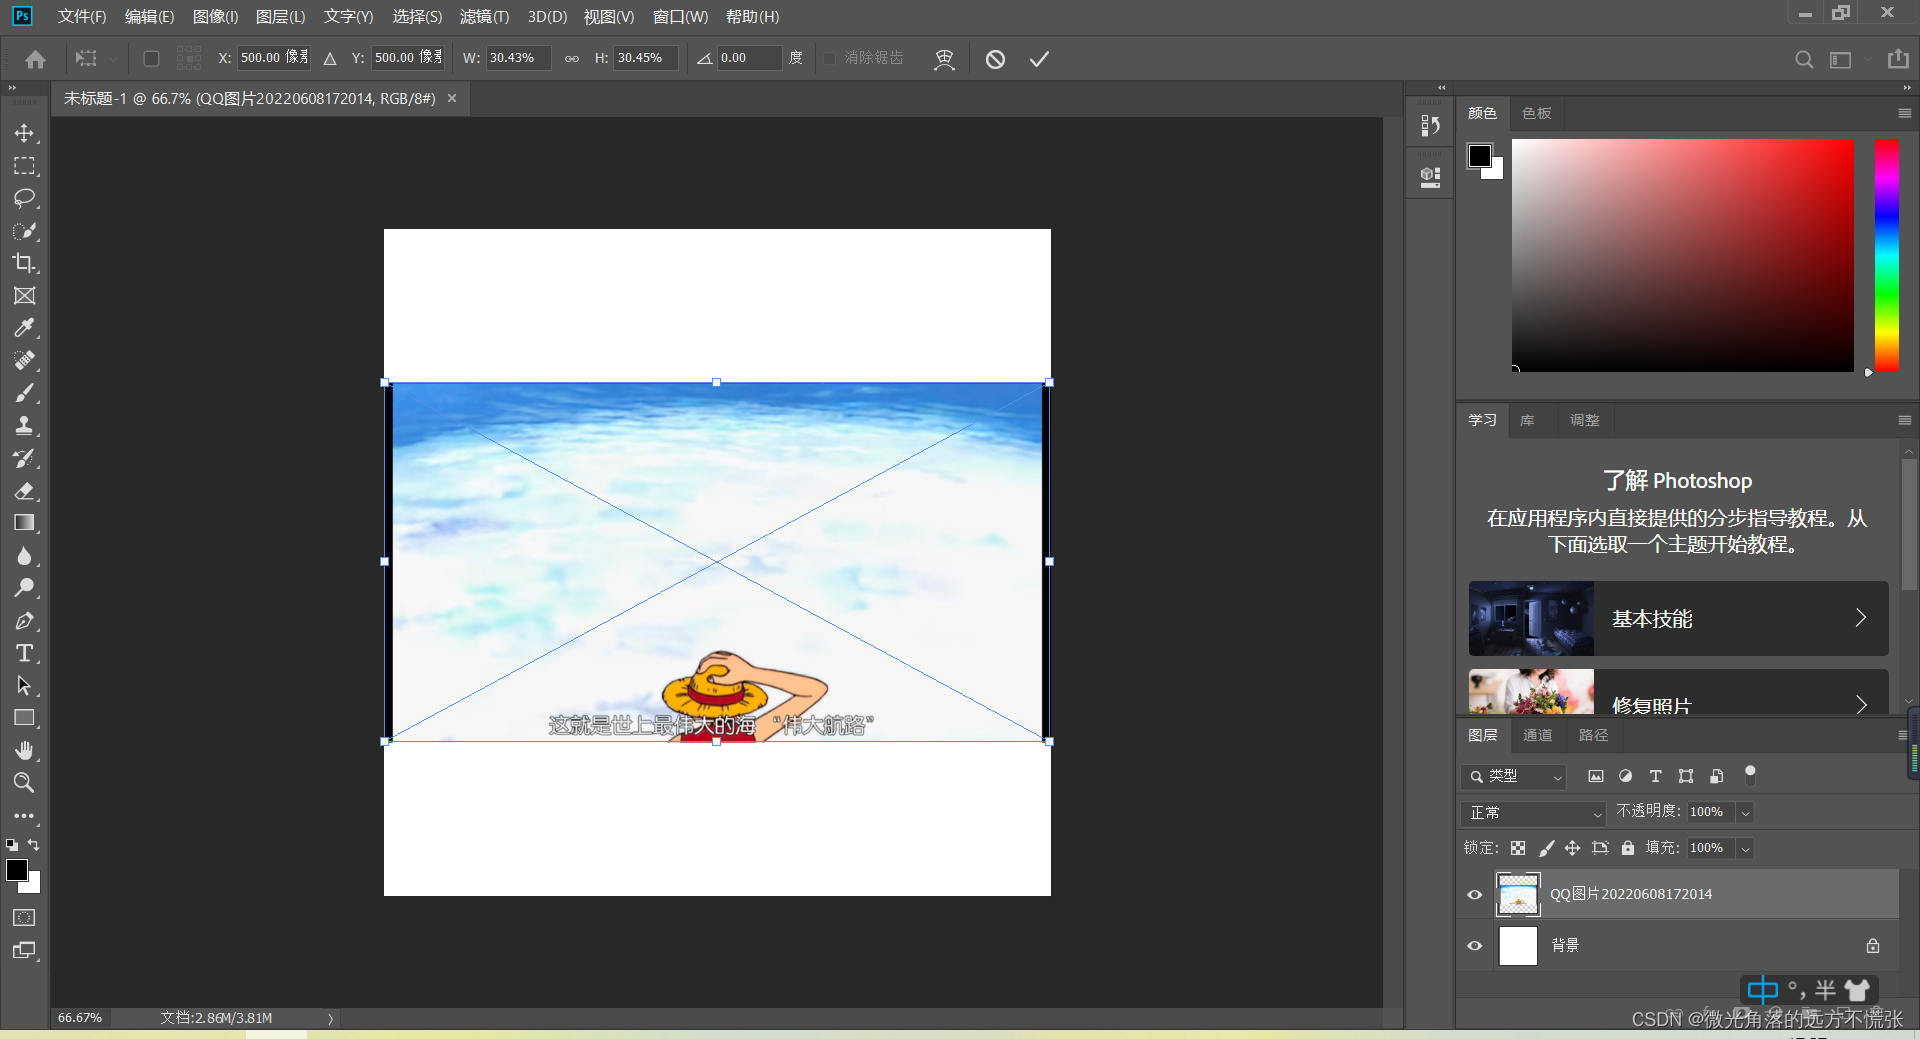The image size is (1920, 1039).
Task: Select the Eyedropper tool
Action: point(24,328)
